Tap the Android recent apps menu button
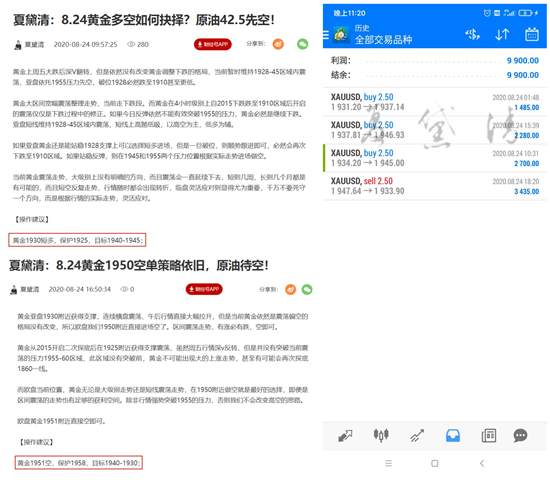 pyautogui.click(x=388, y=463)
